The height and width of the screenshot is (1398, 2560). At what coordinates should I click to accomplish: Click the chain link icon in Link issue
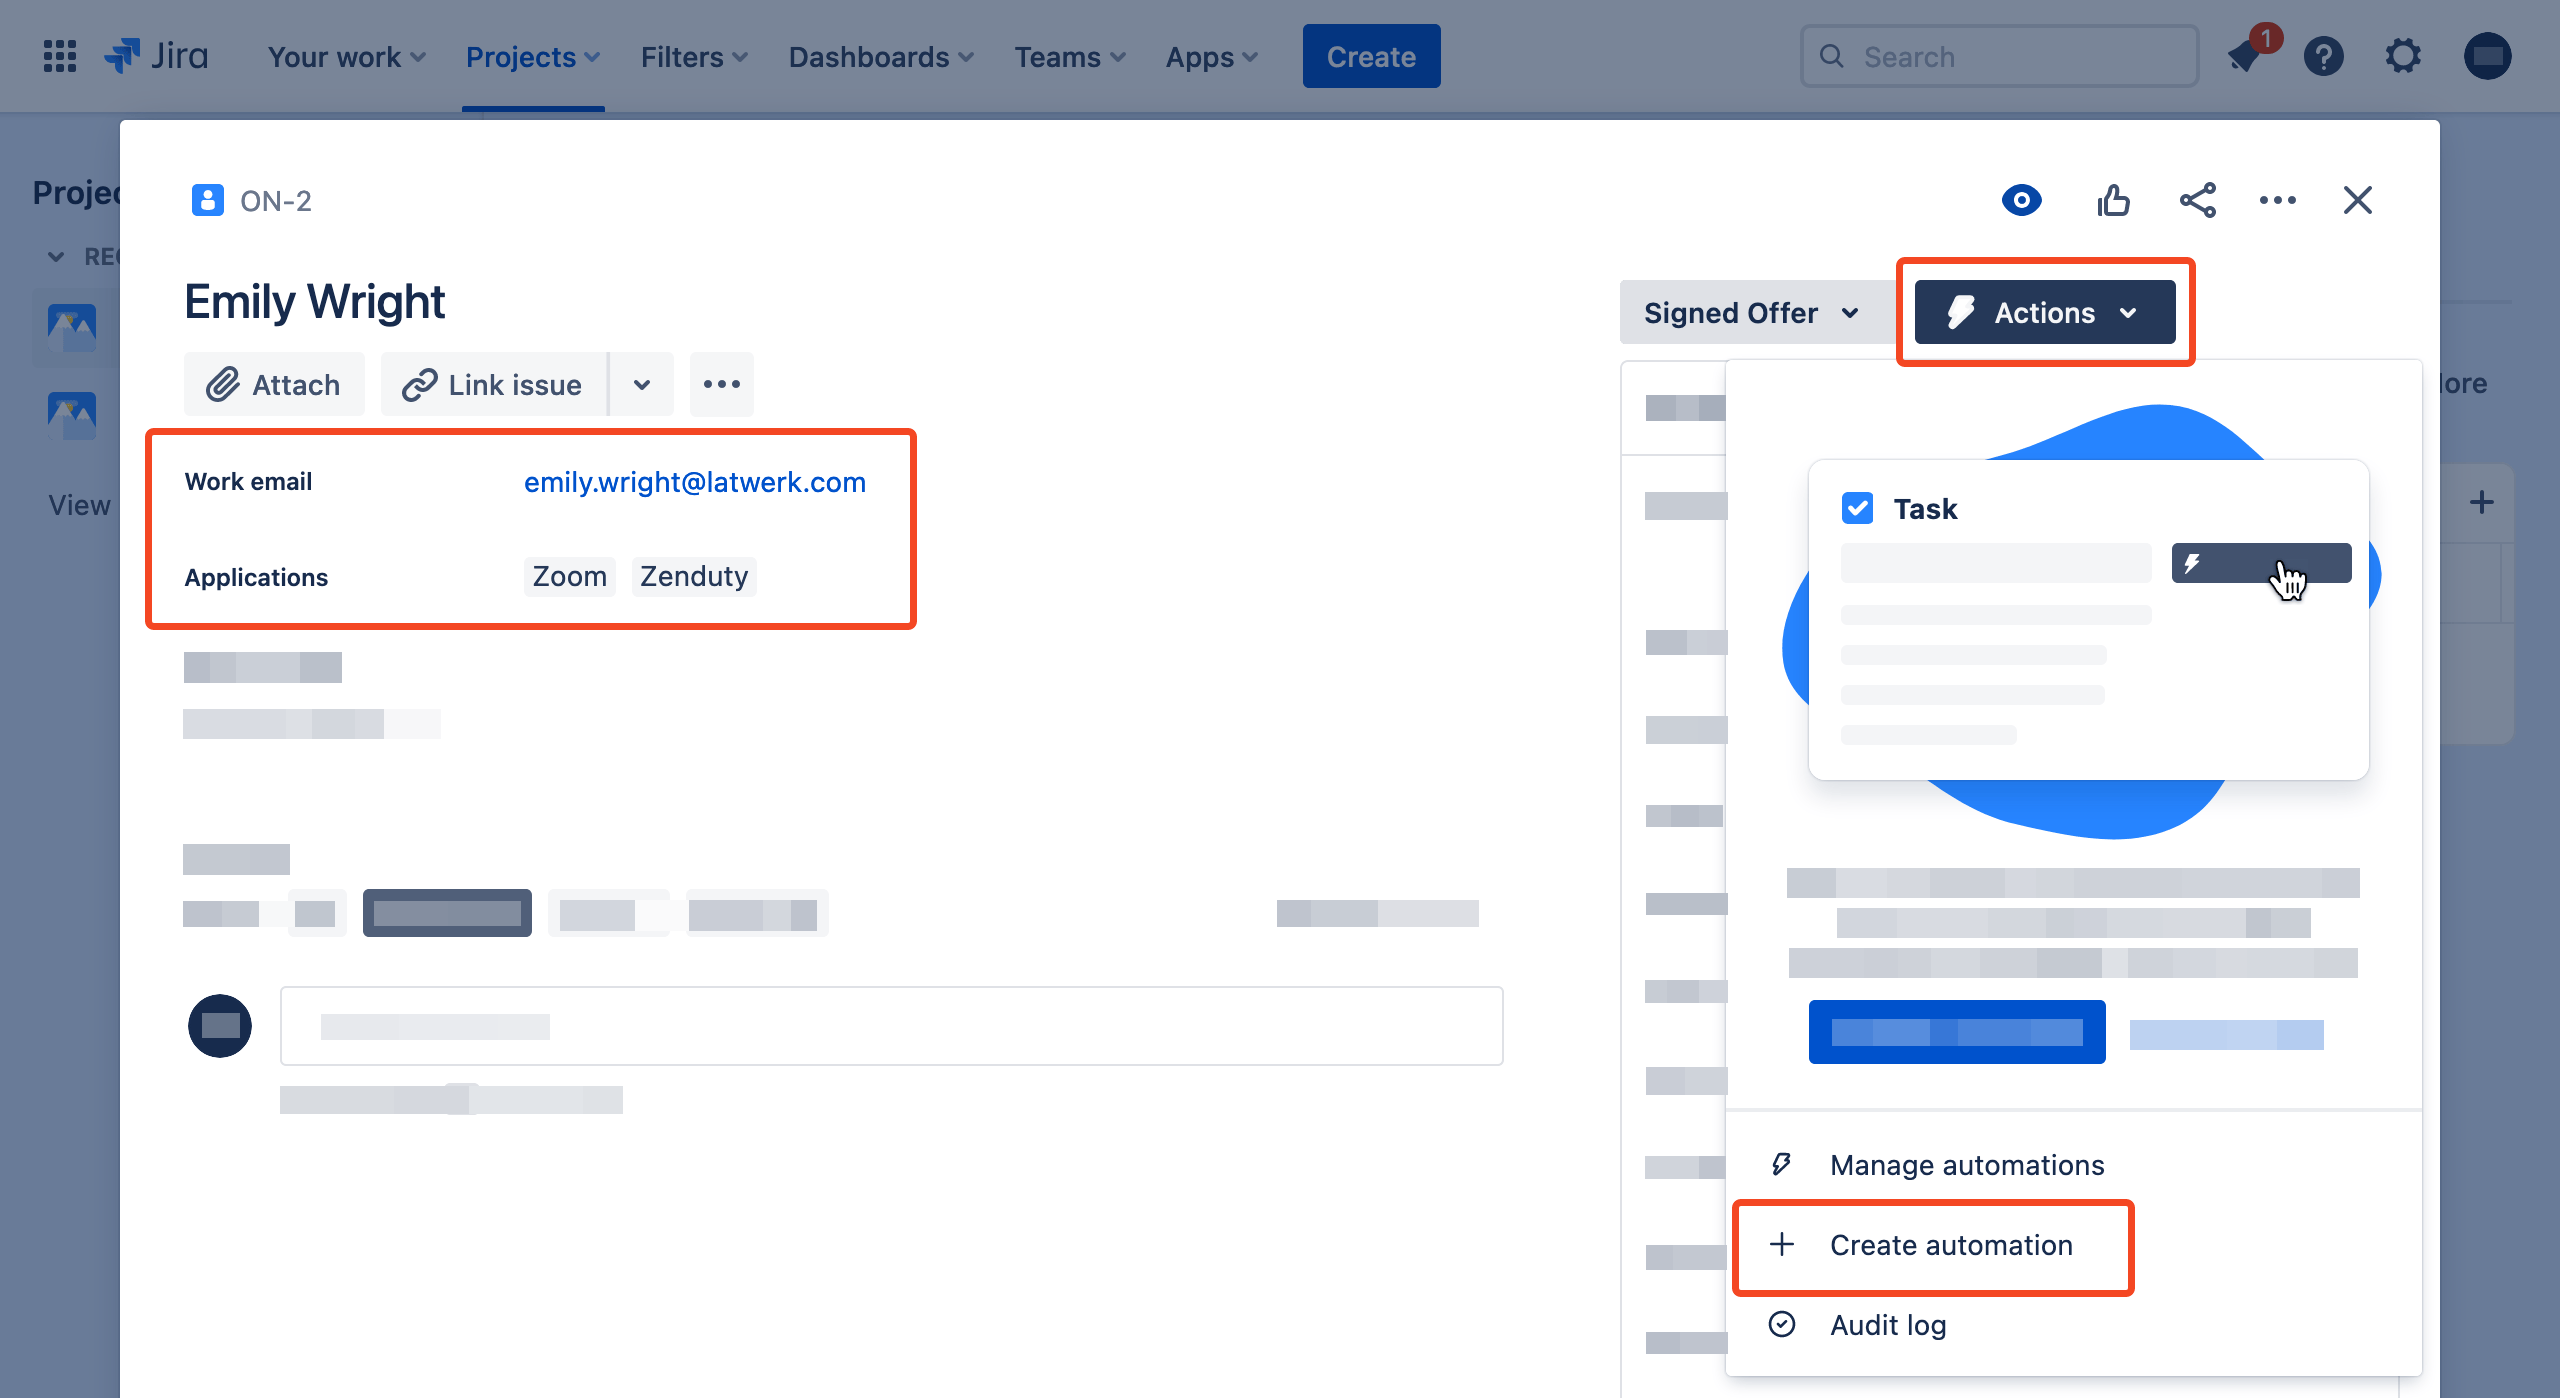pyautogui.click(x=420, y=384)
